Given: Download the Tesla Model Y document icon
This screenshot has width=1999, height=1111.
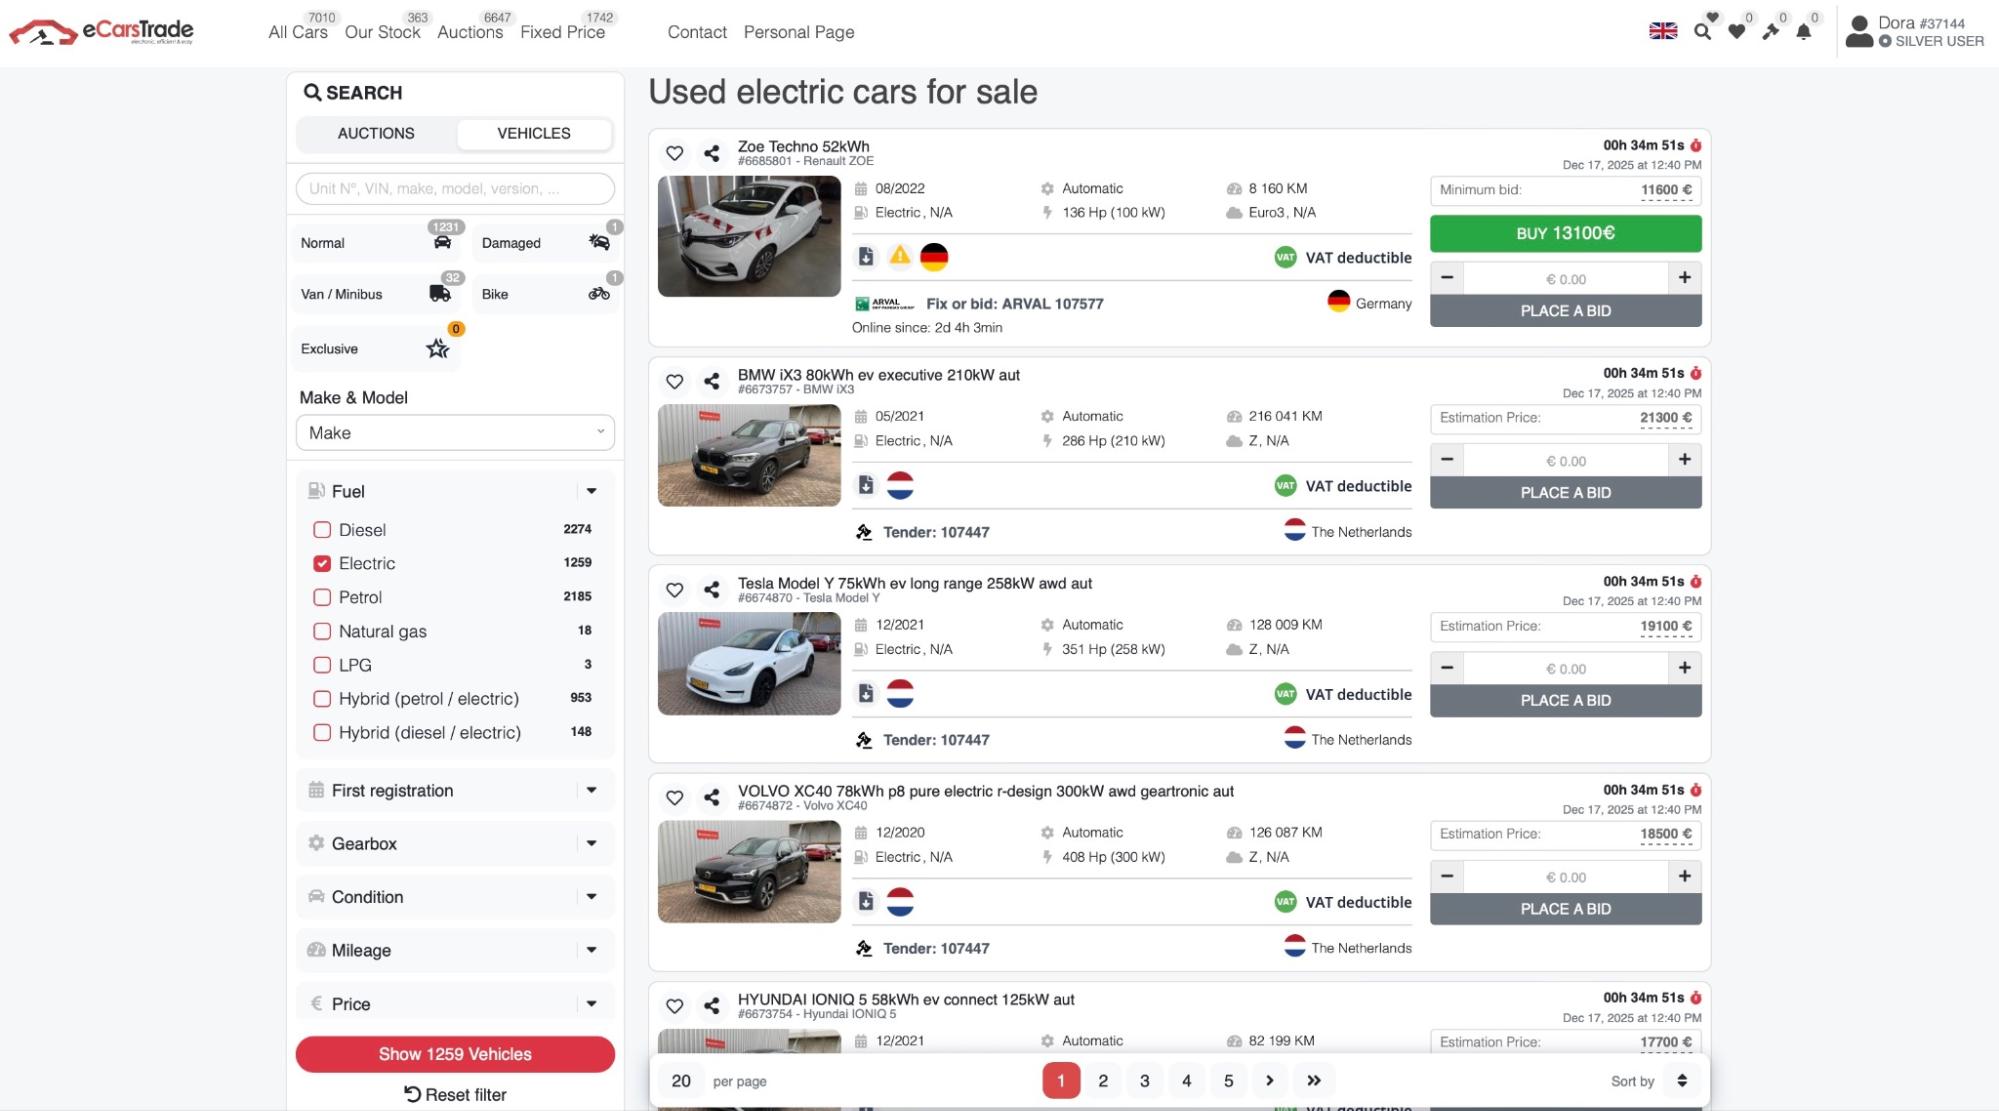Looking at the screenshot, I should [x=866, y=693].
